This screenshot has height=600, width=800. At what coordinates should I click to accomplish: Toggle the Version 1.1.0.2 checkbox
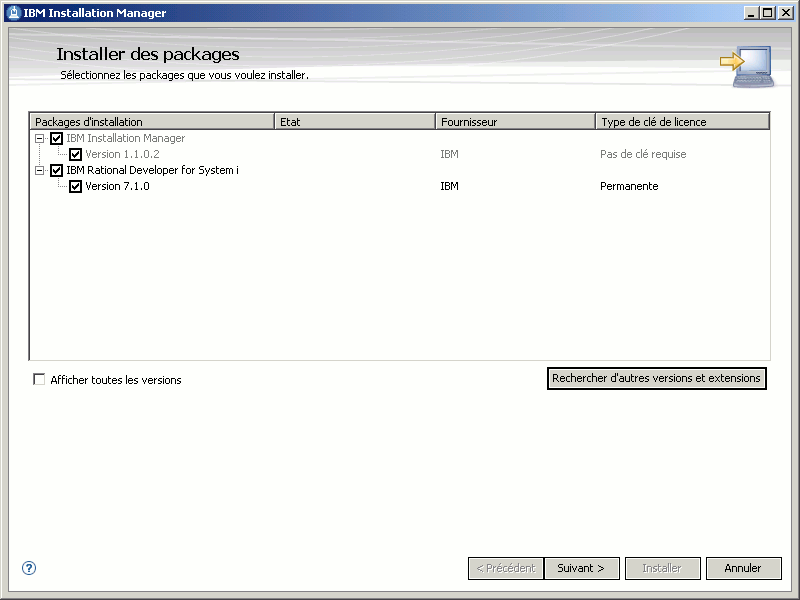[76, 154]
